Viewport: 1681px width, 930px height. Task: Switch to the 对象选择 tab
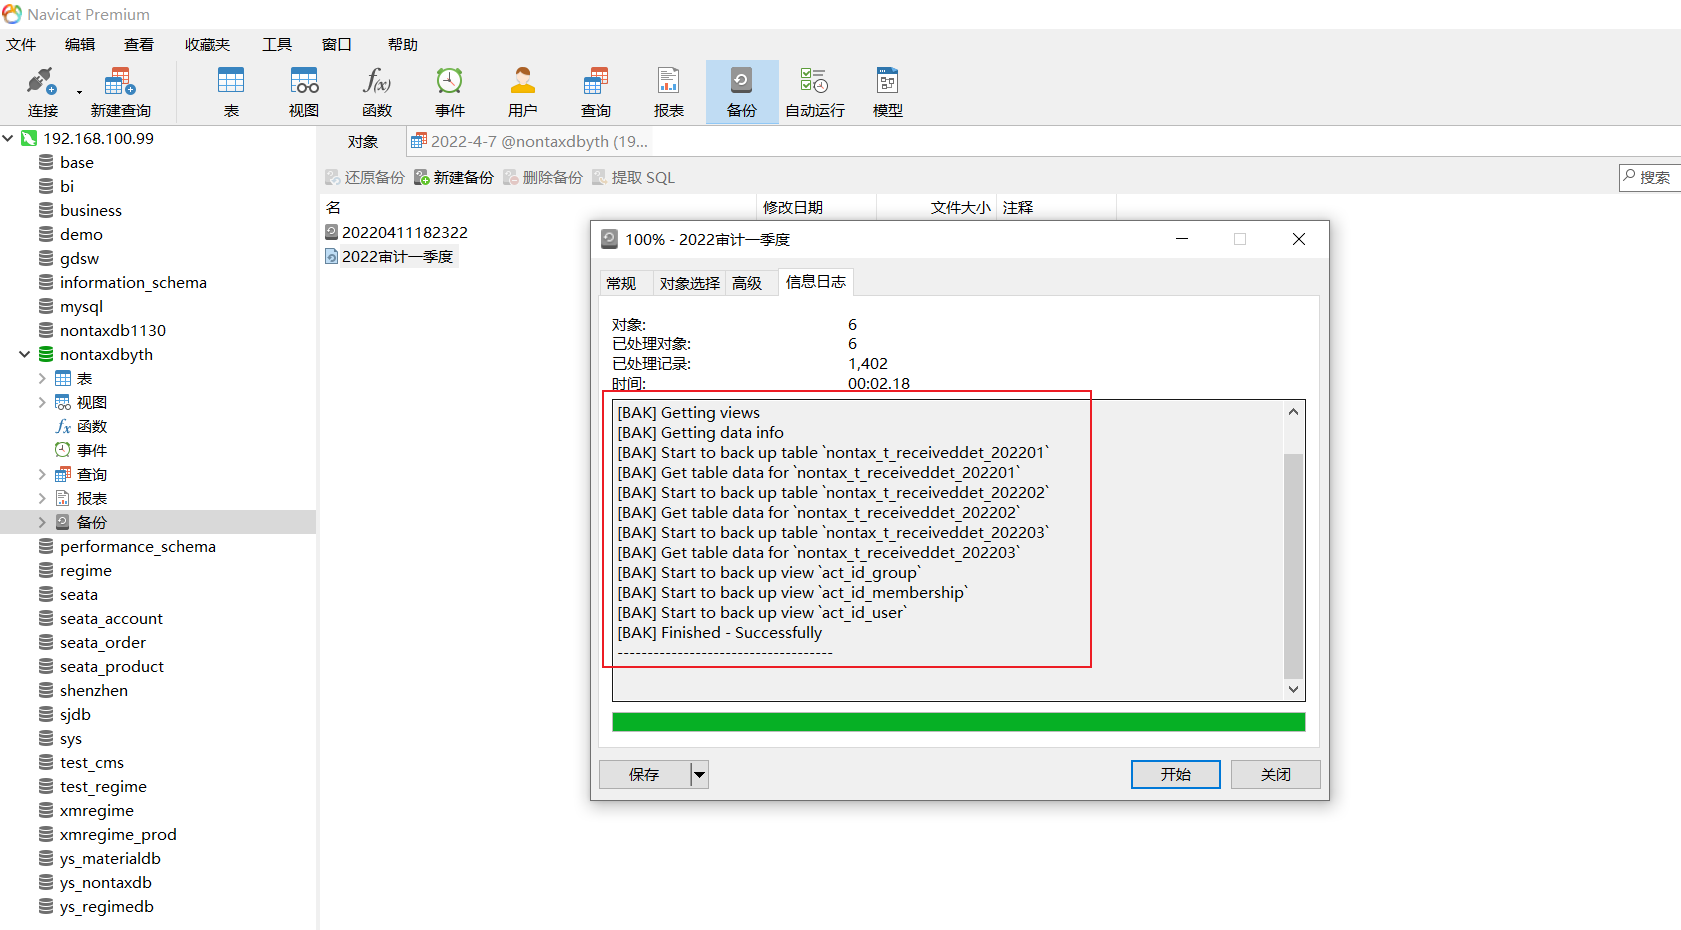[x=688, y=282]
